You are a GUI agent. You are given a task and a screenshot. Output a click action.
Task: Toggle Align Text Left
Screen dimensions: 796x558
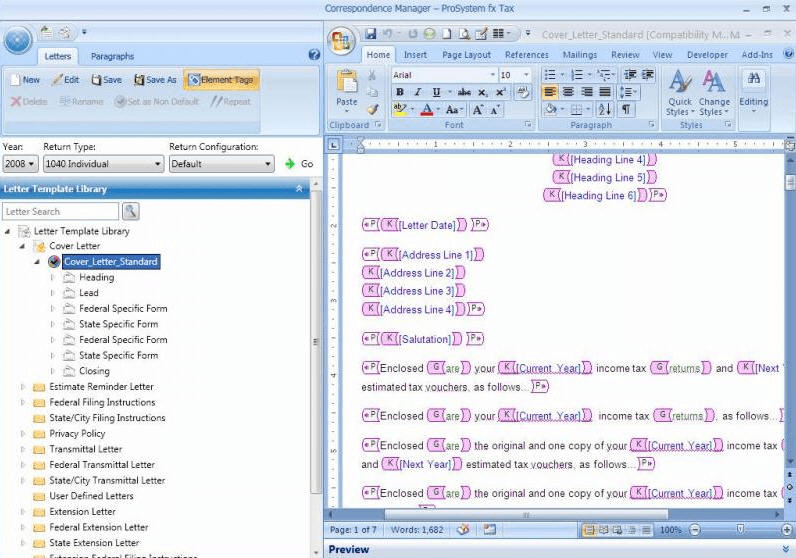(550, 92)
